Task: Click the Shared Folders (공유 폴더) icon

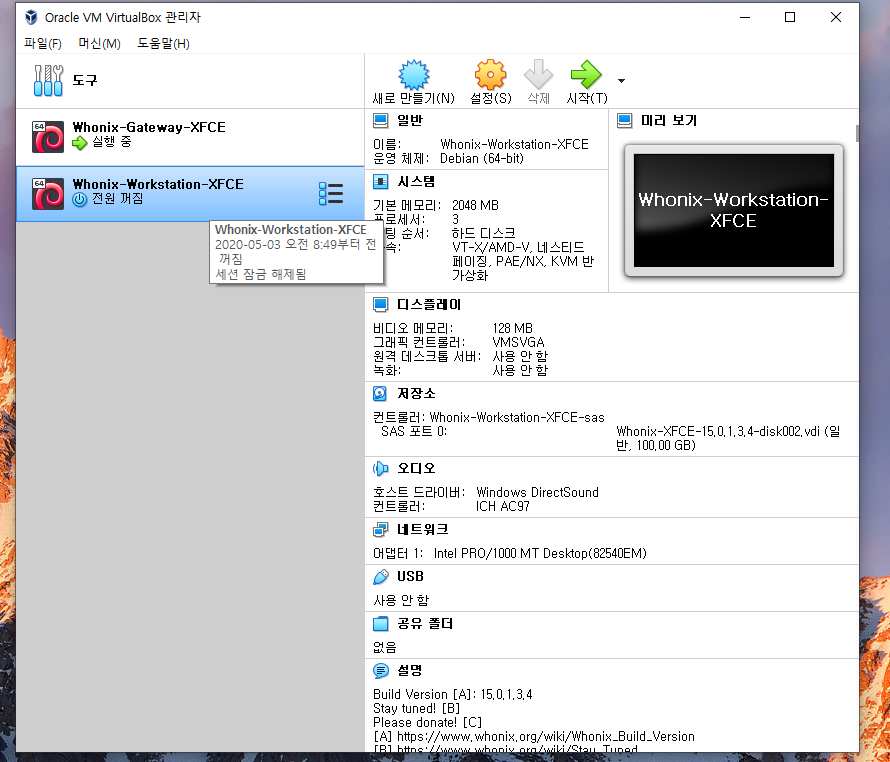Action: [x=380, y=624]
